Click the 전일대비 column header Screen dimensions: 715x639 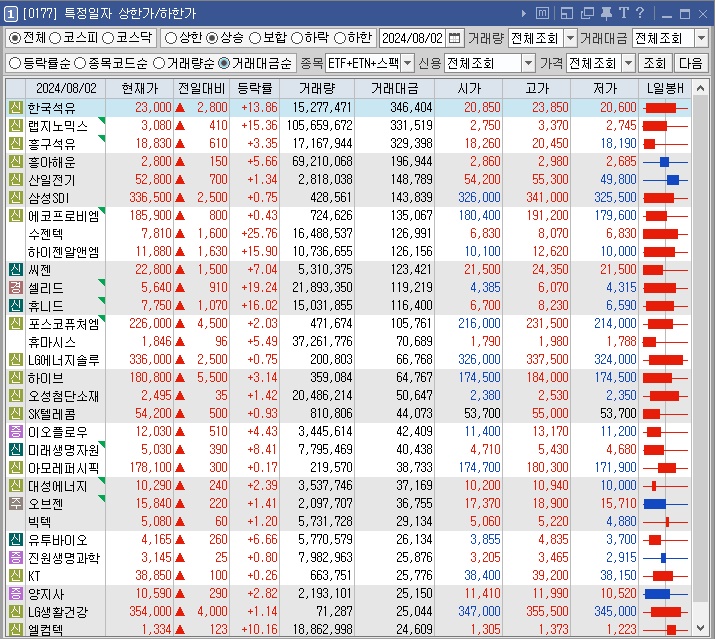coord(202,88)
